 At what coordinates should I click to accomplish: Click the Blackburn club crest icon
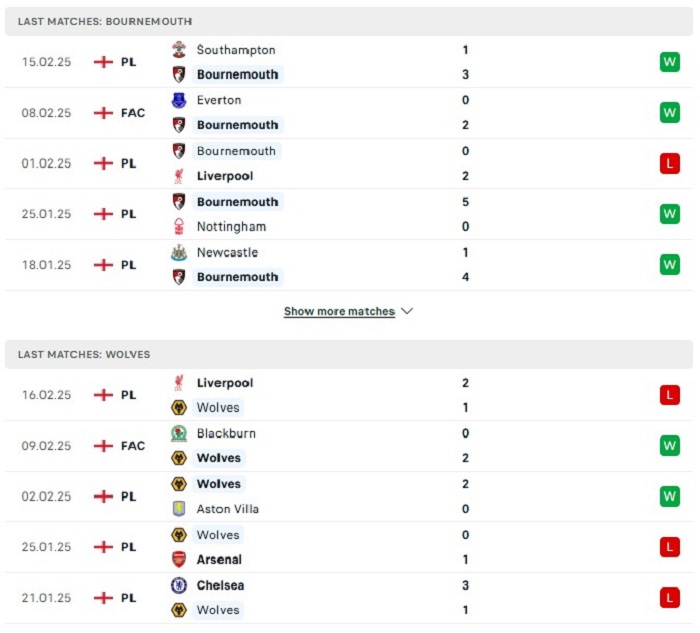(x=179, y=433)
